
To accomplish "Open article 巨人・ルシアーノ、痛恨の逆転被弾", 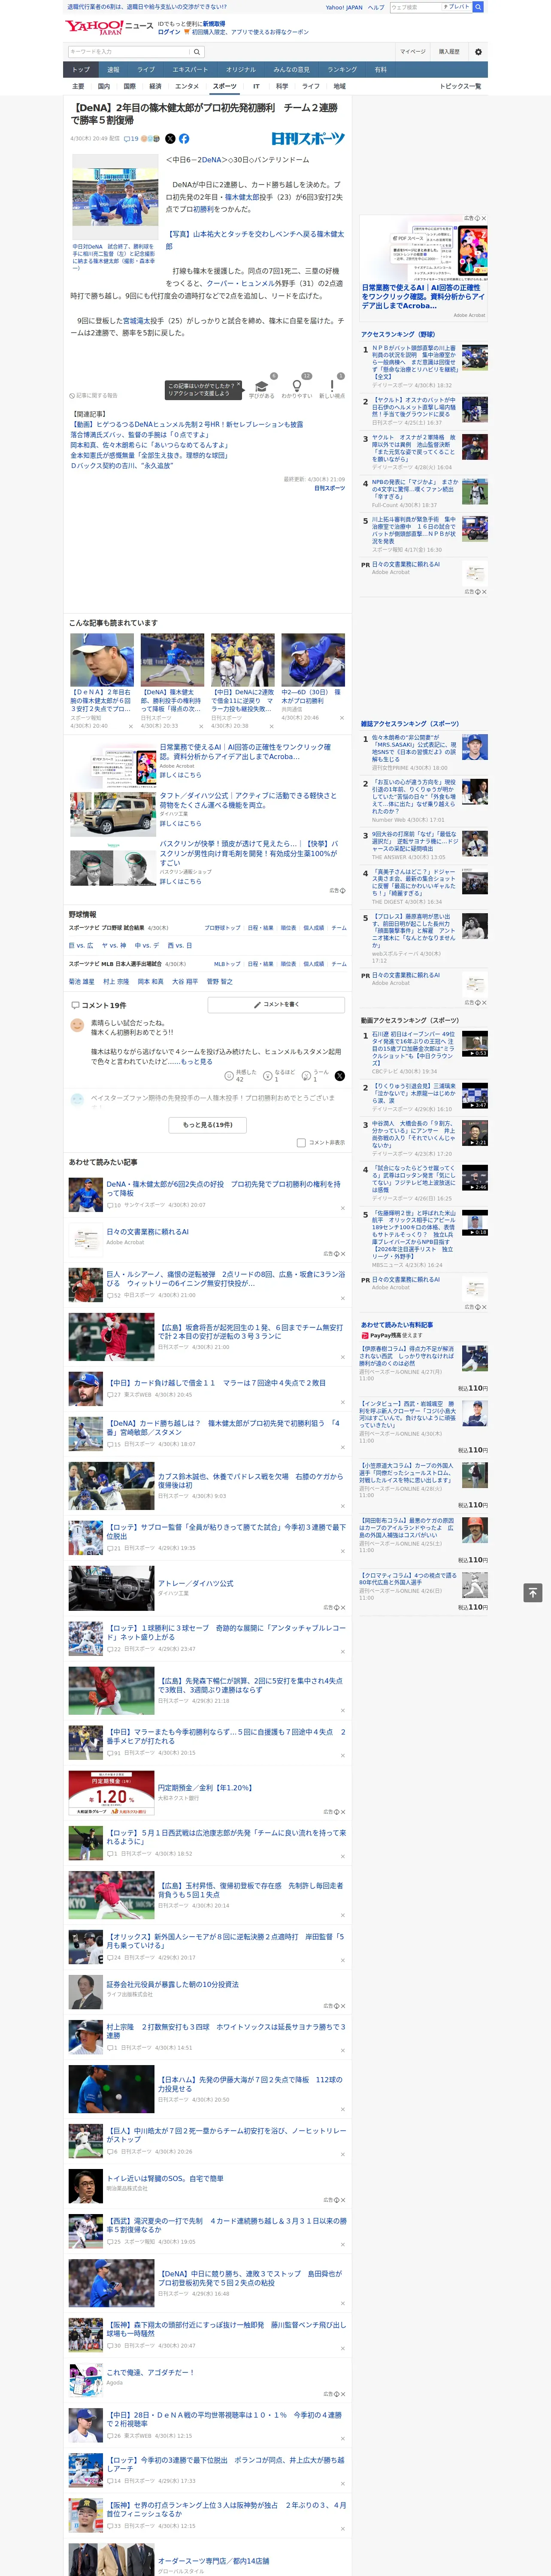I will (226, 1279).
